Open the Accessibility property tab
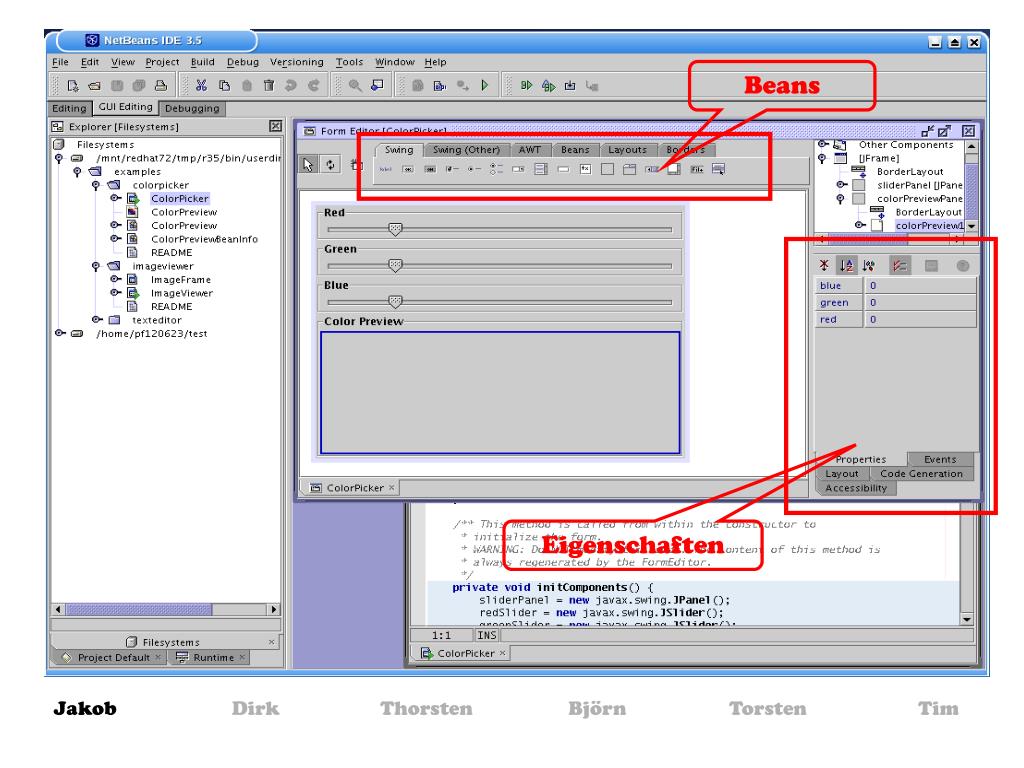1024x768 pixels. [x=856, y=488]
